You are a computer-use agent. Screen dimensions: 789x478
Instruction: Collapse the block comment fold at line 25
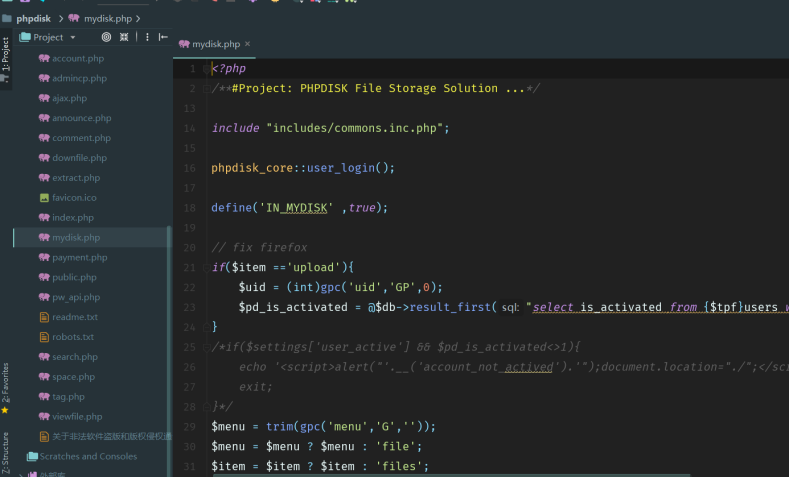206,347
